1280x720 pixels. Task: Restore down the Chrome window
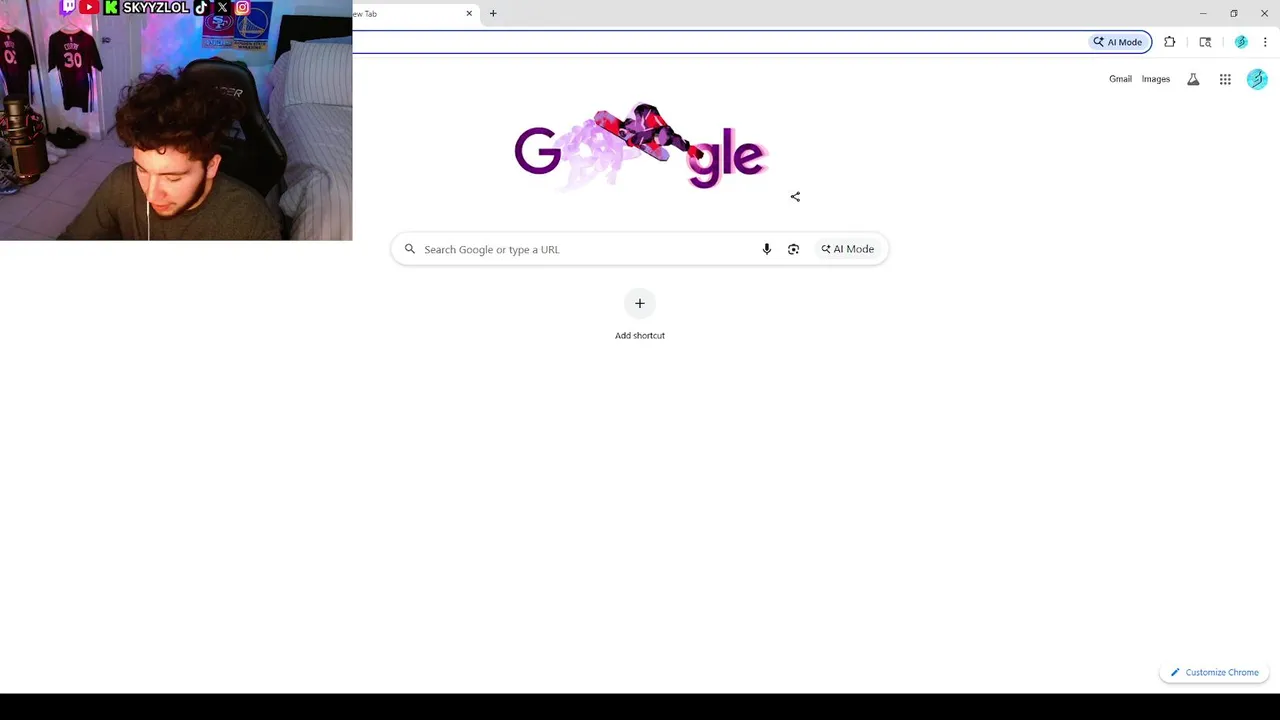[x=1234, y=14]
